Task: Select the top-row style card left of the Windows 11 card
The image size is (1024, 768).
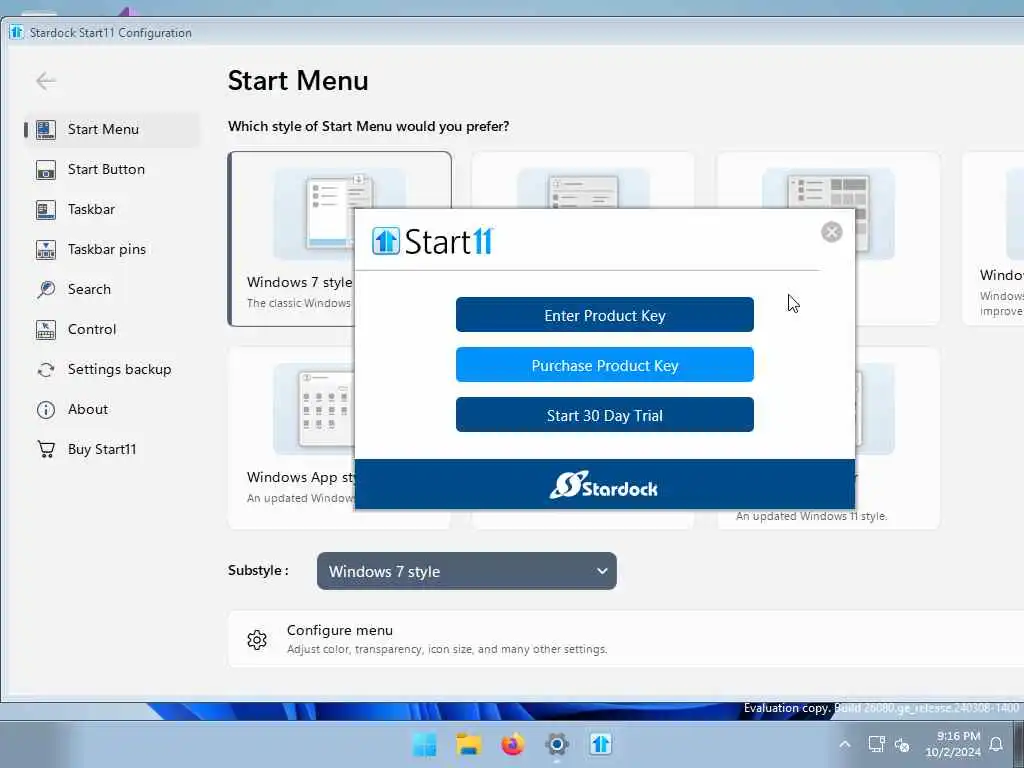Action: tap(583, 180)
